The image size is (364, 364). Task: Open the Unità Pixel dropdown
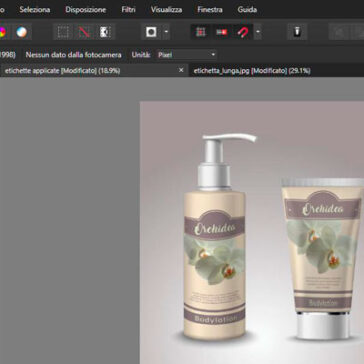[187, 55]
